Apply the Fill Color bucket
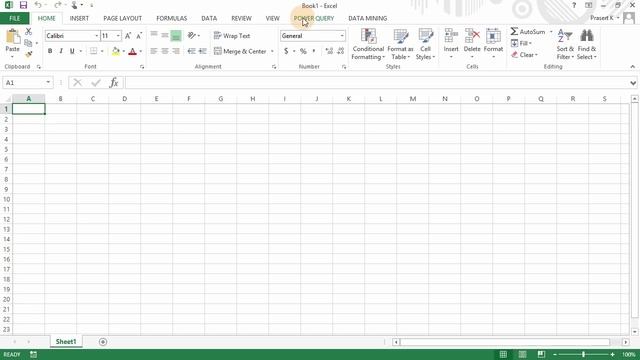This screenshot has height=360, width=640. pos(116,51)
